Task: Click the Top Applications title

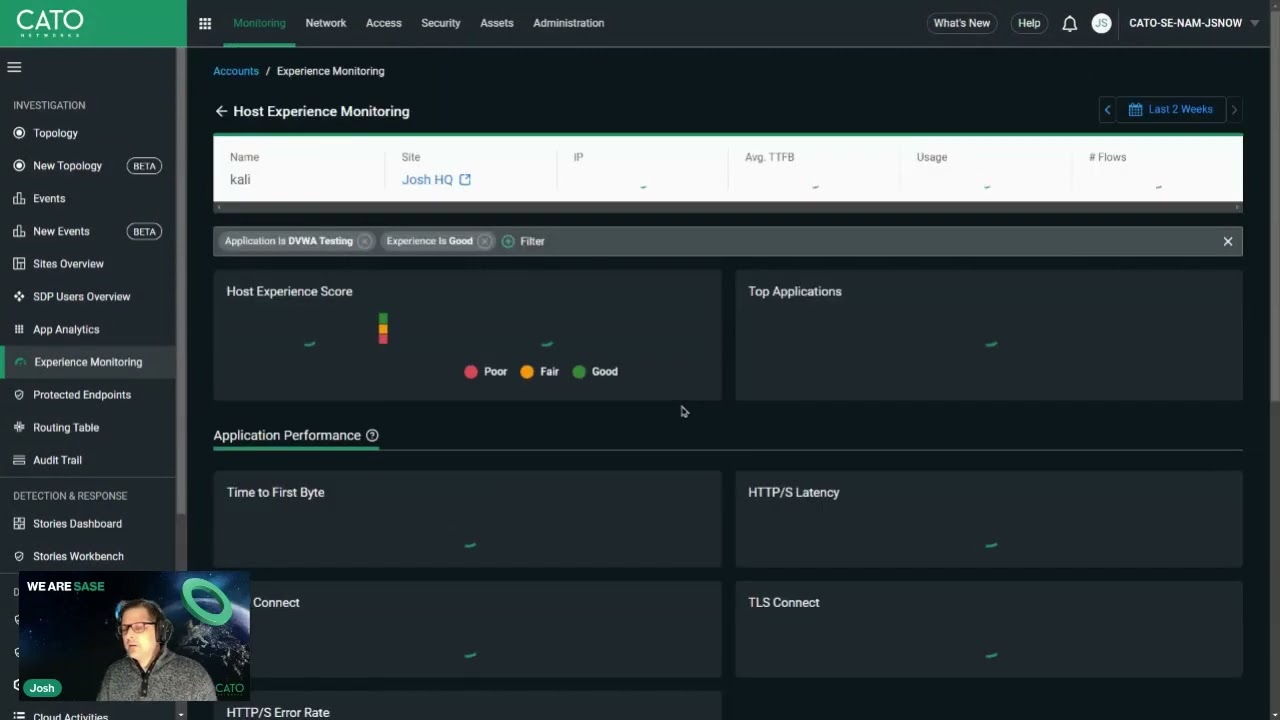Action: point(795,291)
